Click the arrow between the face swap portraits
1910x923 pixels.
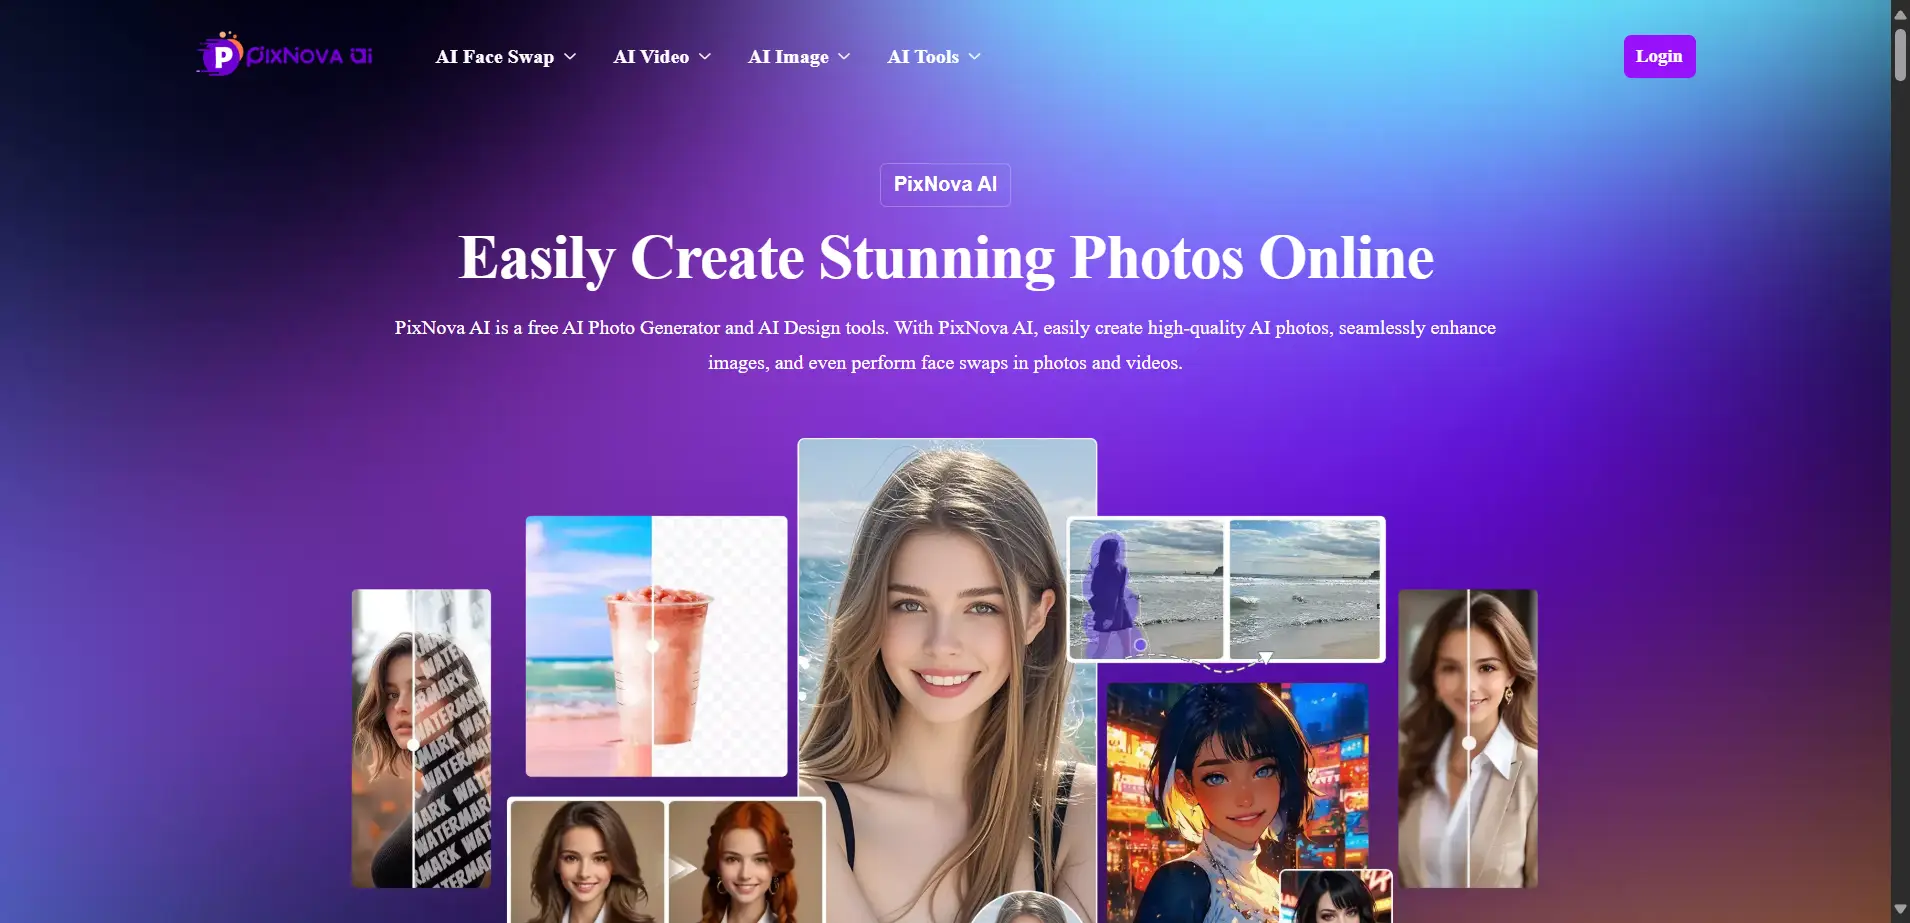click(x=683, y=867)
